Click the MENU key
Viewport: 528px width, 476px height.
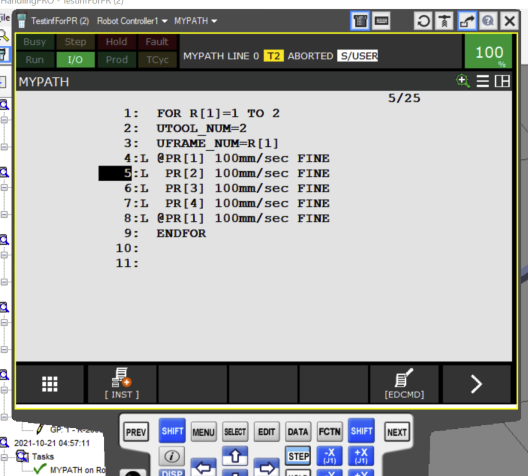(x=203, y=432)
